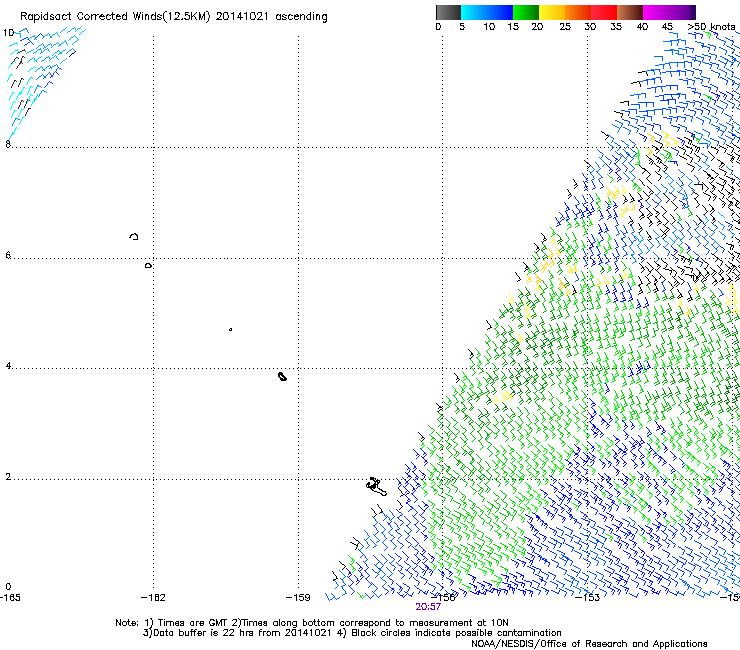This screenshot has width=740, height=650.
Task: Select the yellow 20-25 knots color band
Action: 552,12
